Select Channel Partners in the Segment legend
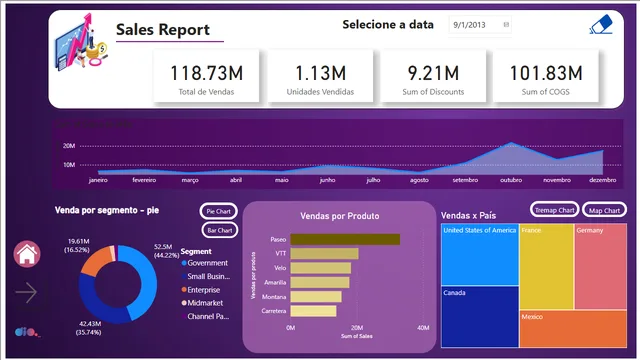640x360 pixels. pyautogui.click(x=205, y=316)
